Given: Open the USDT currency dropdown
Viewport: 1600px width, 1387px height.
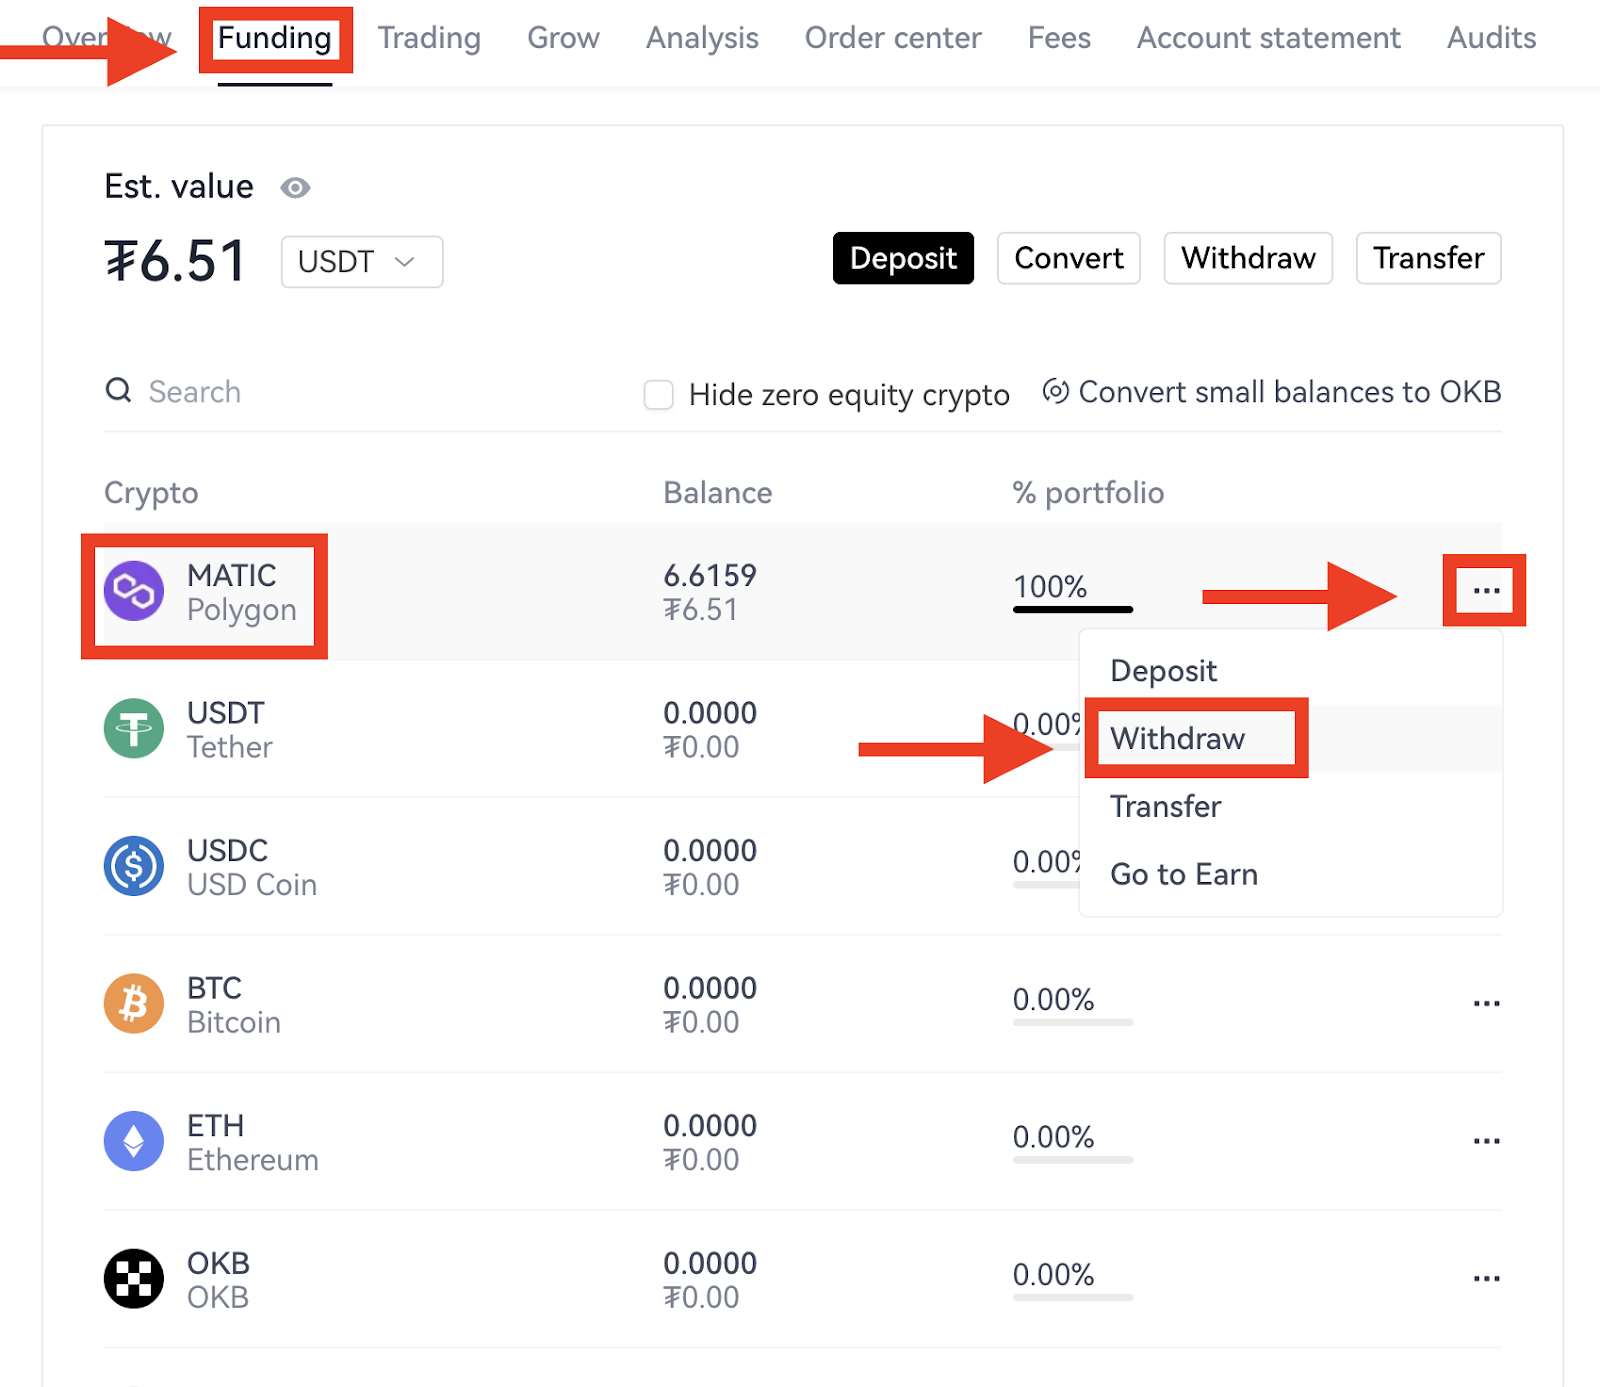Looking at the screenshot, I should pyautogui.click(x=362, y=262).
